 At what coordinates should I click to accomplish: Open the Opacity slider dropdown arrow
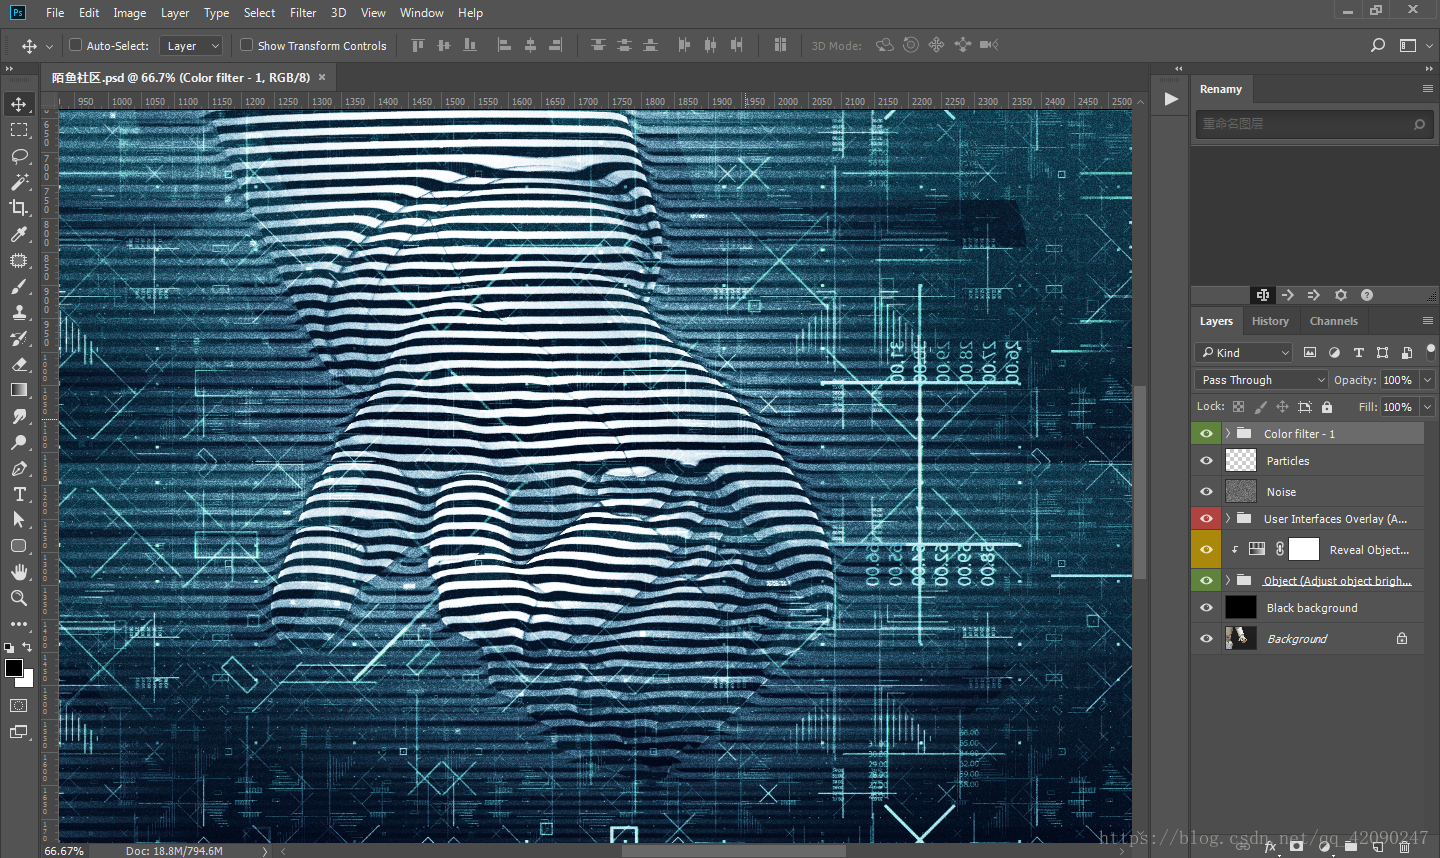[1427, 380]
